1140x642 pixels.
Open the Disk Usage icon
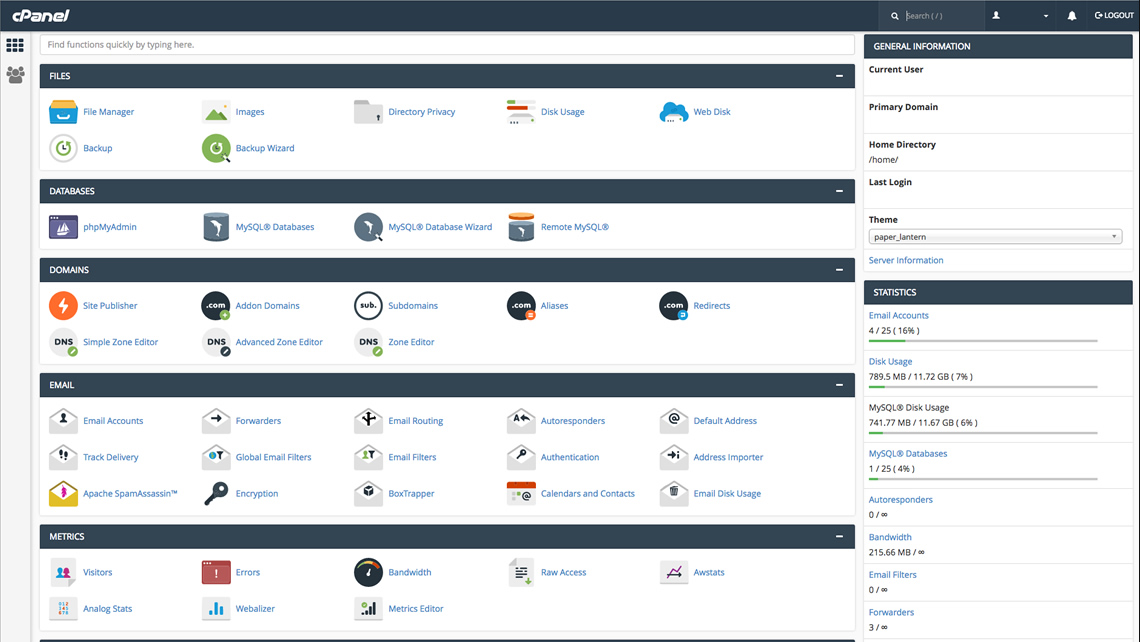coord(521,112)
